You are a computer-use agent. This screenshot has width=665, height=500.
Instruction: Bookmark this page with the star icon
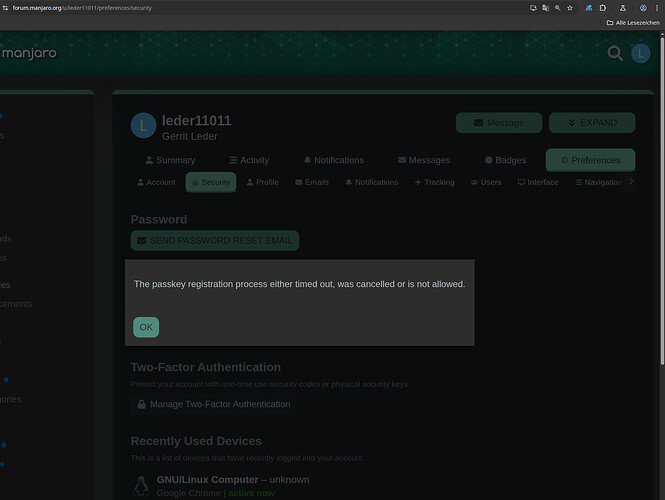point(570,8)
